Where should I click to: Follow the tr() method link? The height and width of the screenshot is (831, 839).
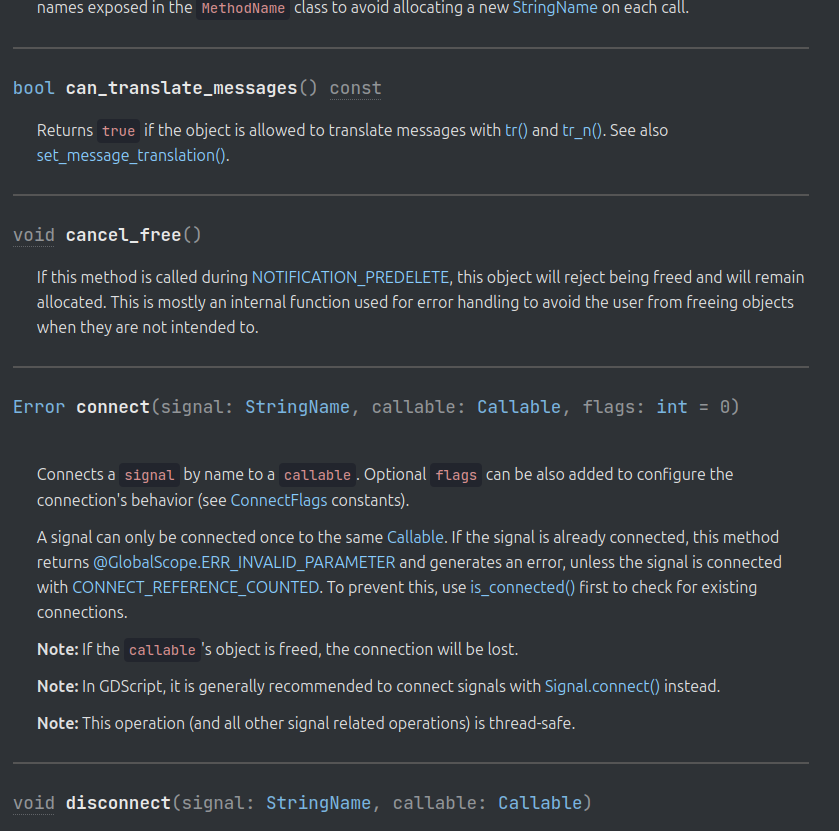(516, 130)
